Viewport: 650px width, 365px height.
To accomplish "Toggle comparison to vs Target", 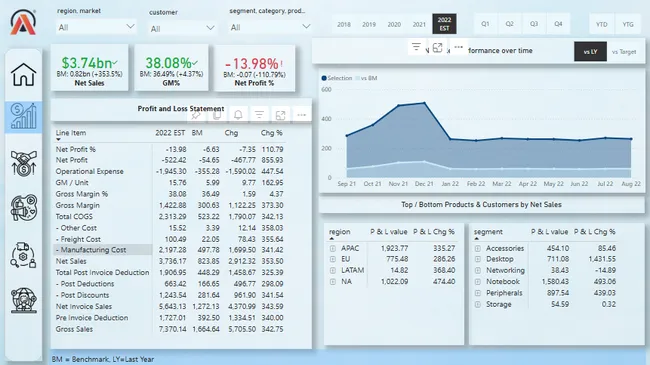I will point(624,51).
